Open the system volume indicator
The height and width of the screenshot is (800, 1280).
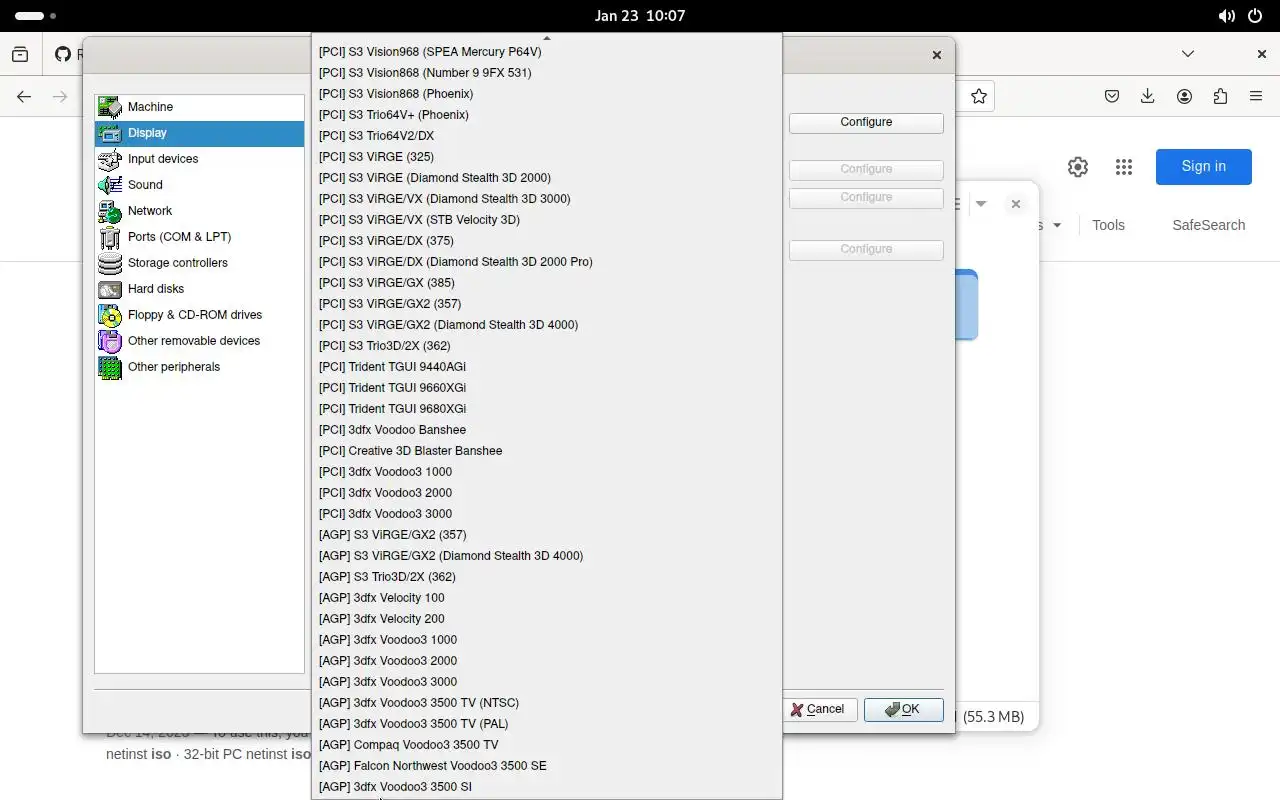point(1227,16)
